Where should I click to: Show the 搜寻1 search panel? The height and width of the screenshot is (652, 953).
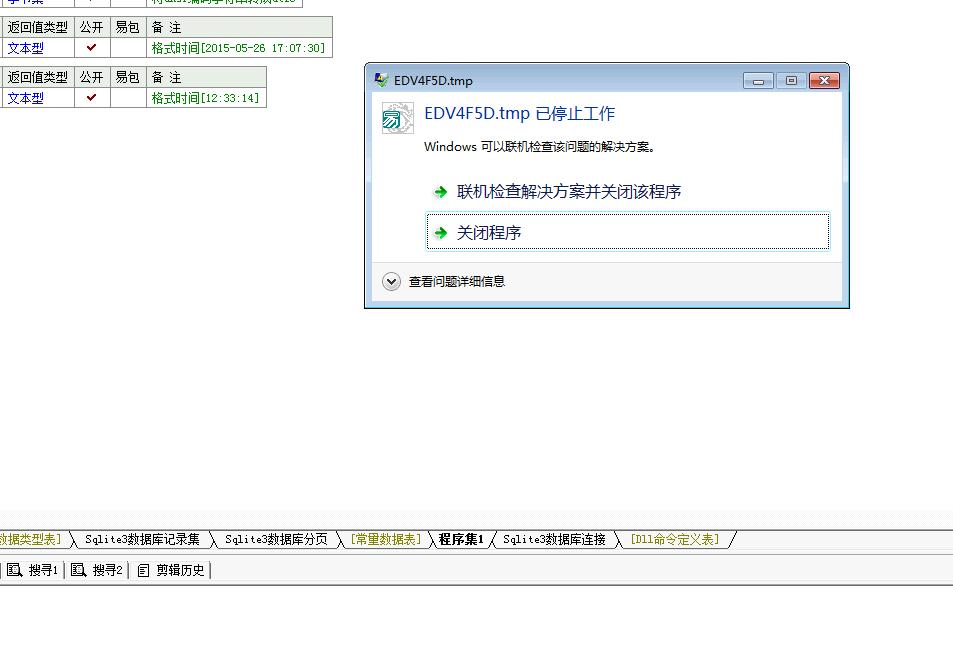pos(33,570)
